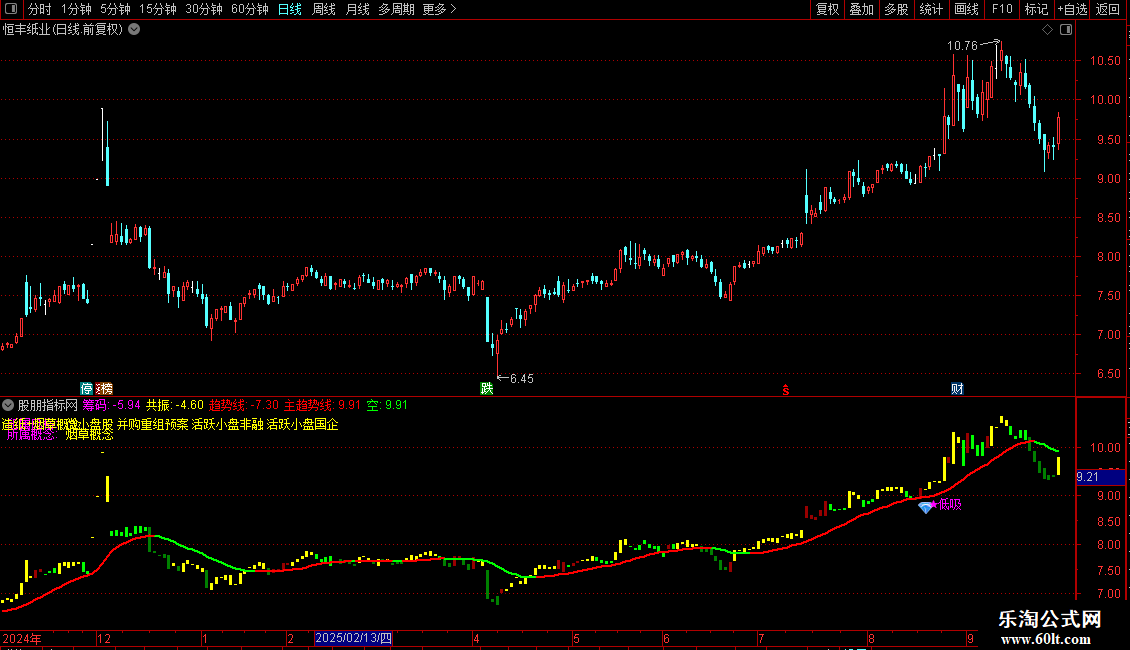Open the 恒丰纸业 title dropdown arrow
Screen dimensions: 1130x650
134,30
